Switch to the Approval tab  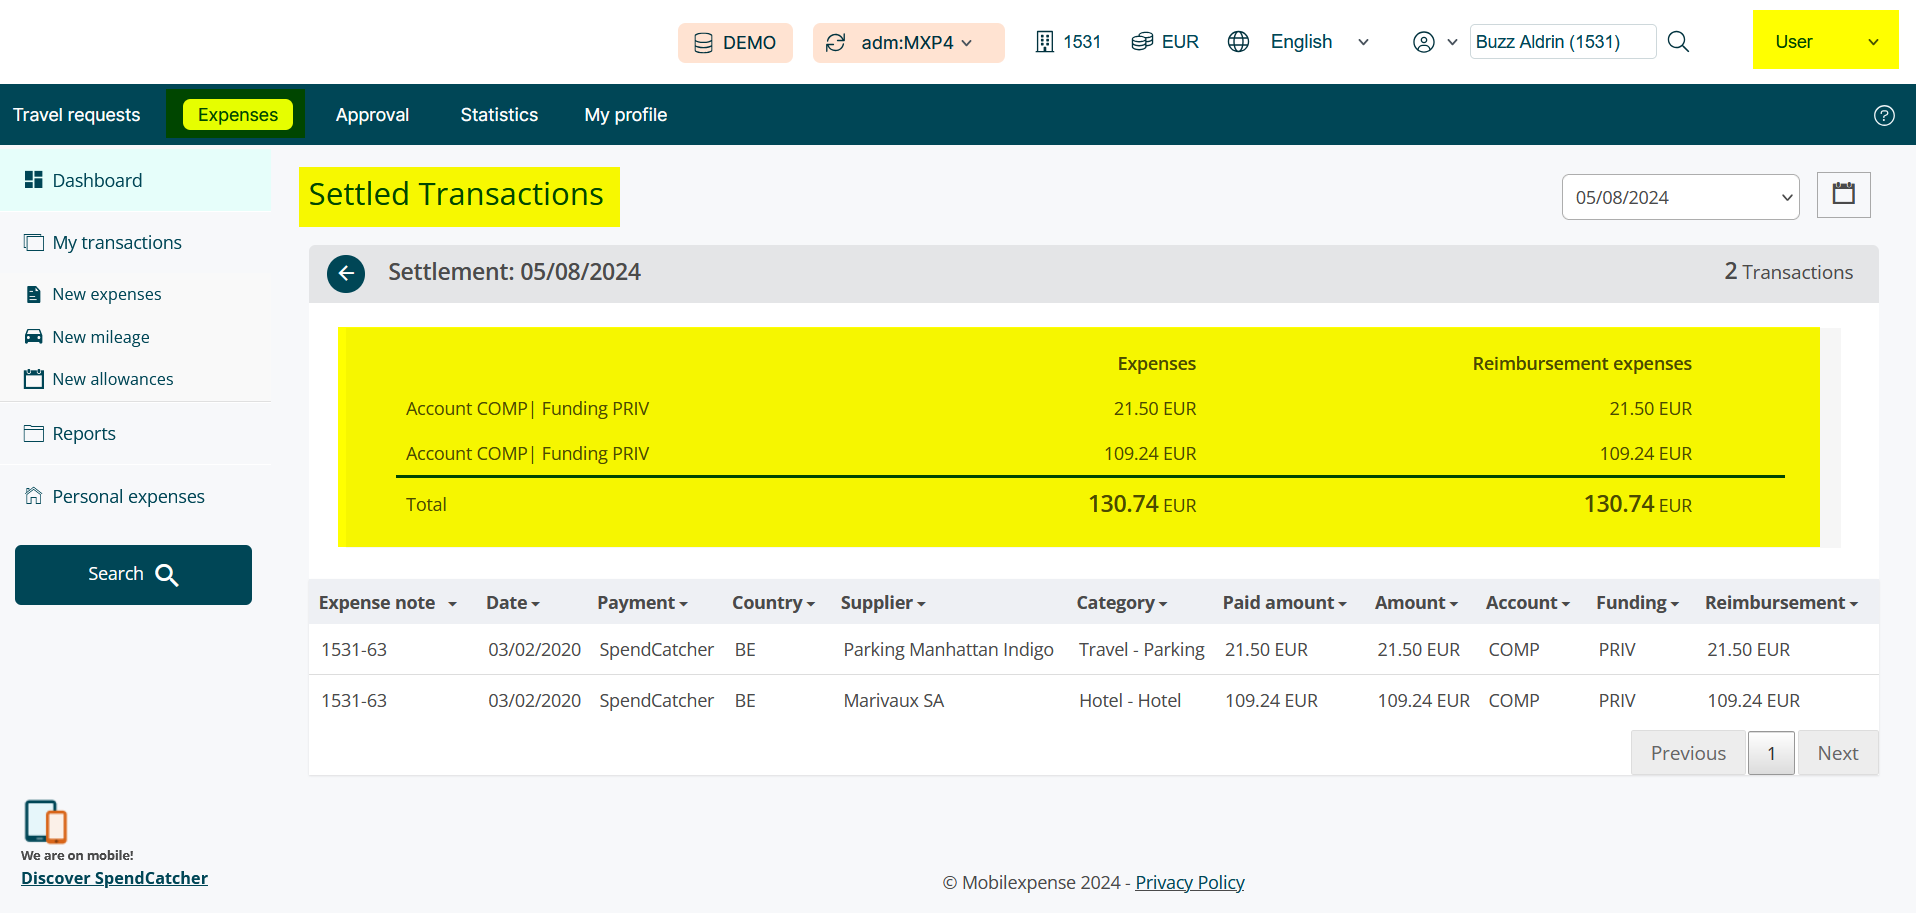pyautogui.click(x=372, y=115)
